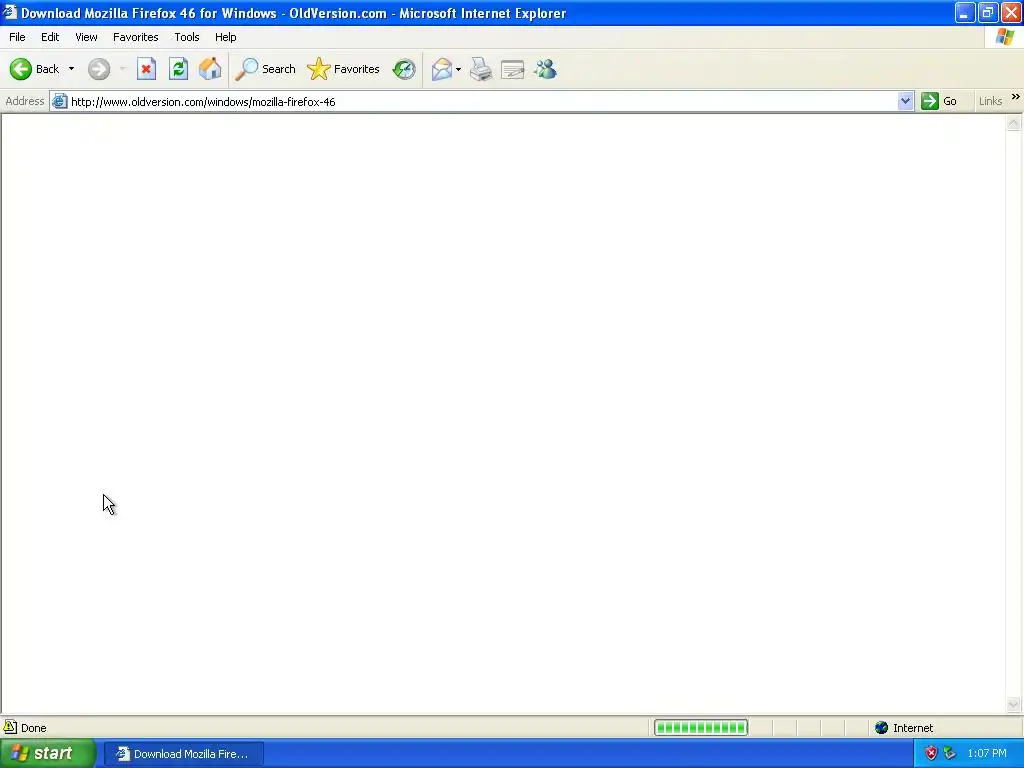Image resolution: width=1024 pixels, height=768 pixels.
Task: Click the Edit page toolbar icon
Action: (x=513, y=69)
